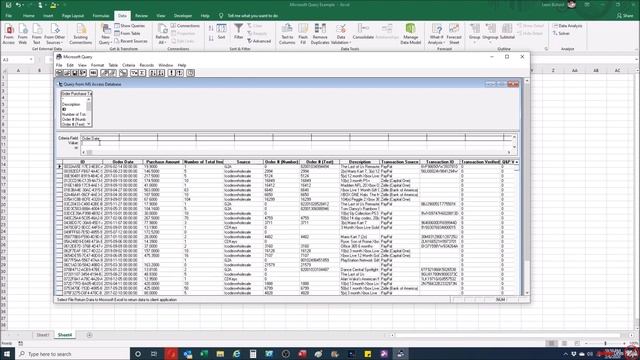Open Table menu in Microsoft Query

(x=113, y=65)
